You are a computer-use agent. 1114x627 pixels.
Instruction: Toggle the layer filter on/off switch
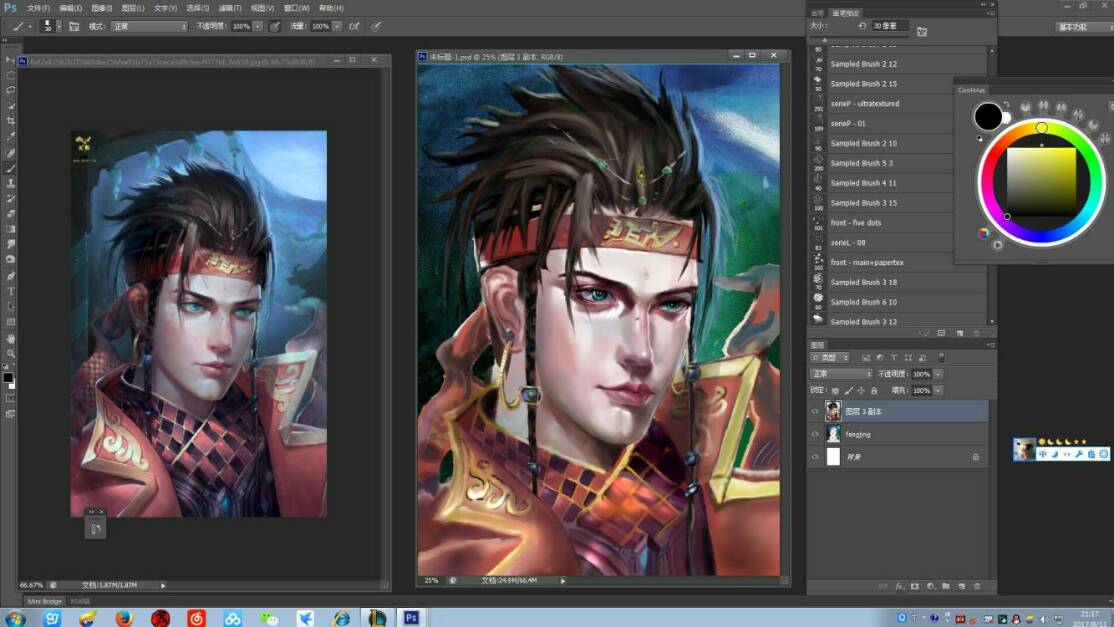point(941,357)
